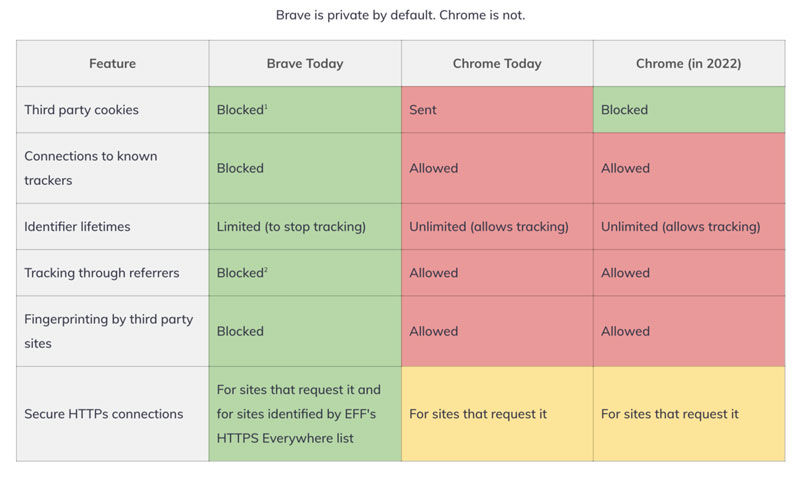Click the Brave is private by default caption
800x478 pixels.
click(x=401, y=15)
